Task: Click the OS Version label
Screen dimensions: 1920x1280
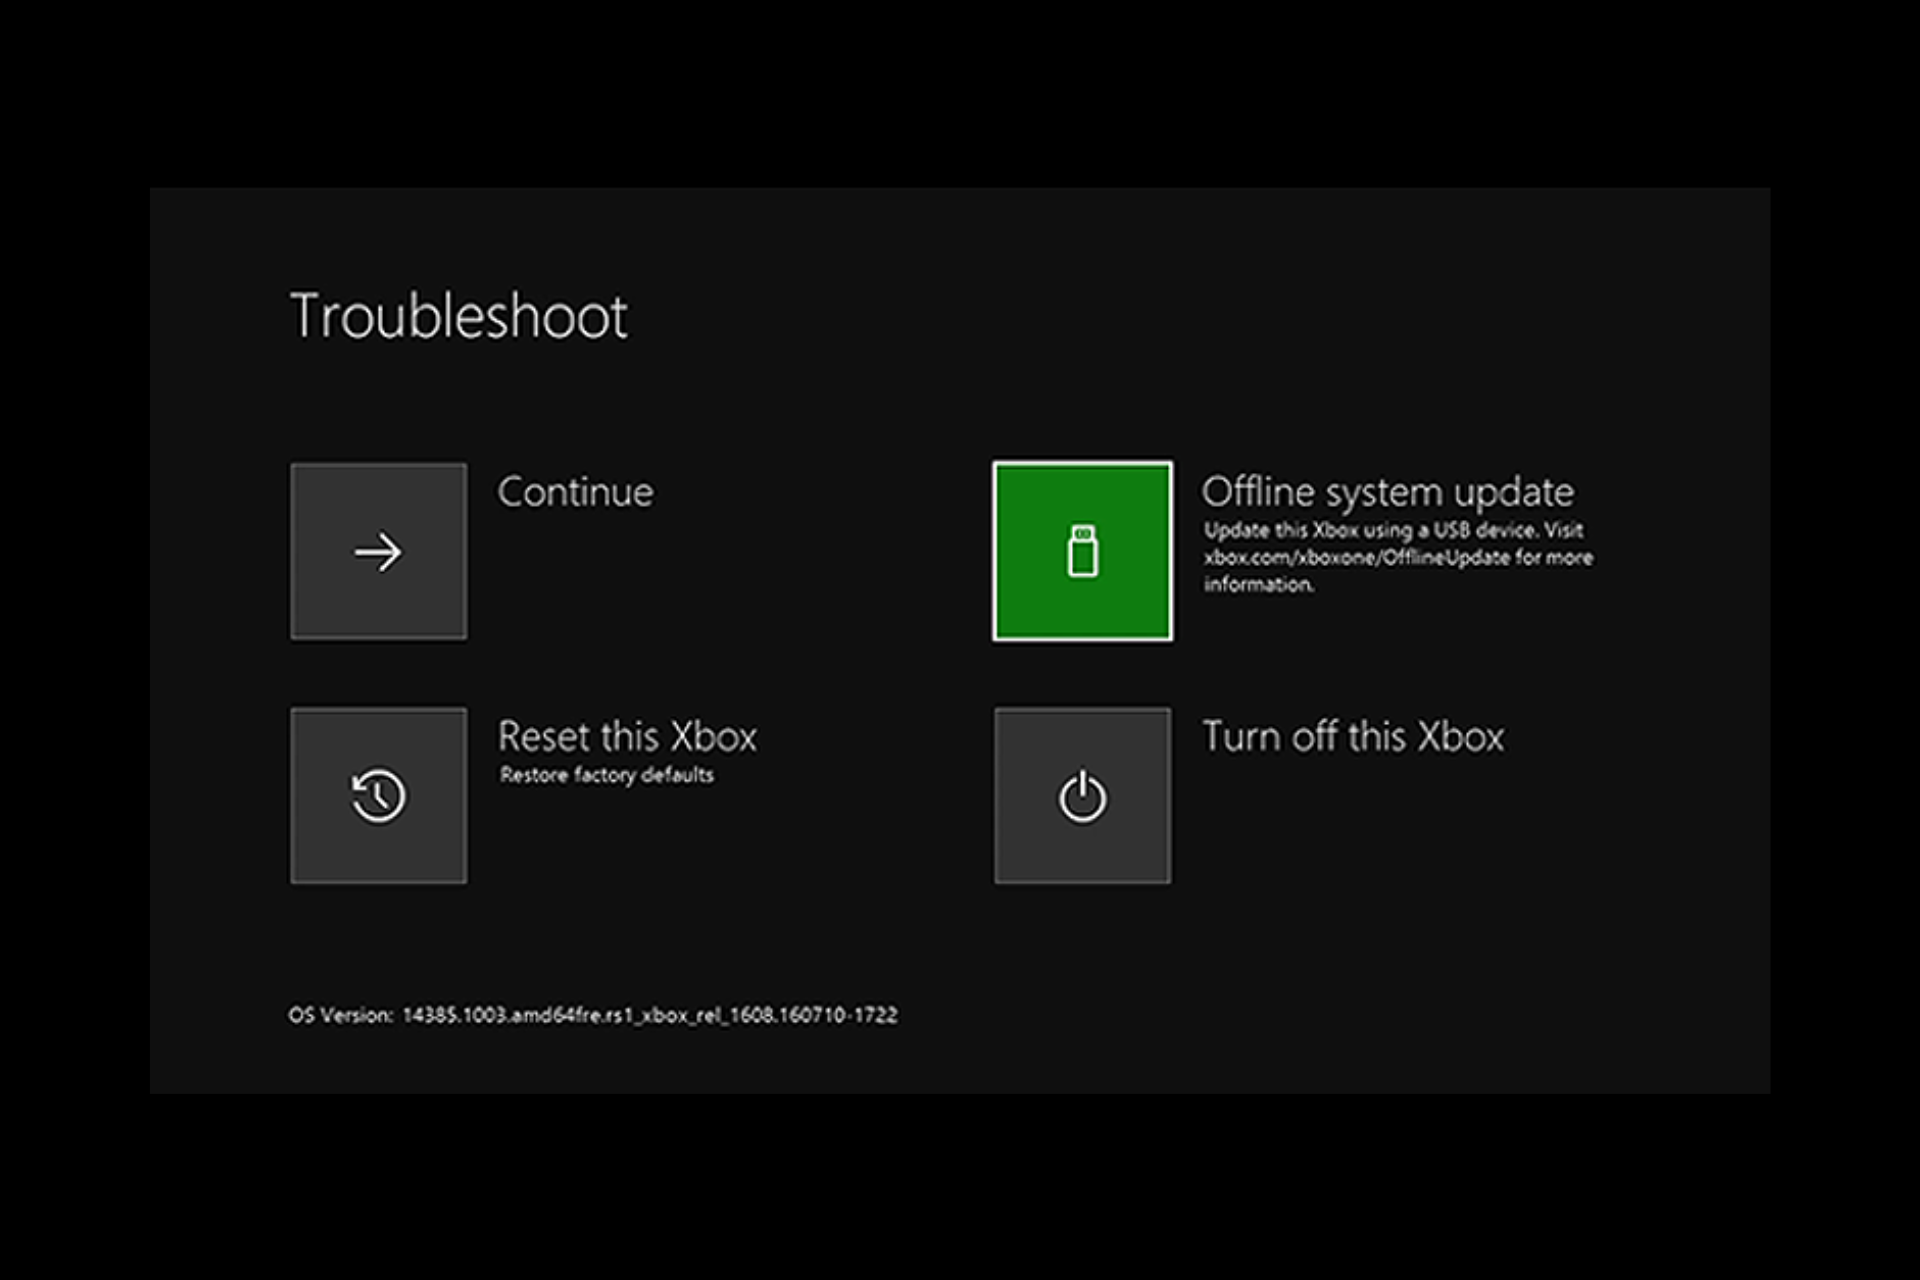Action: click(340, 1015)
